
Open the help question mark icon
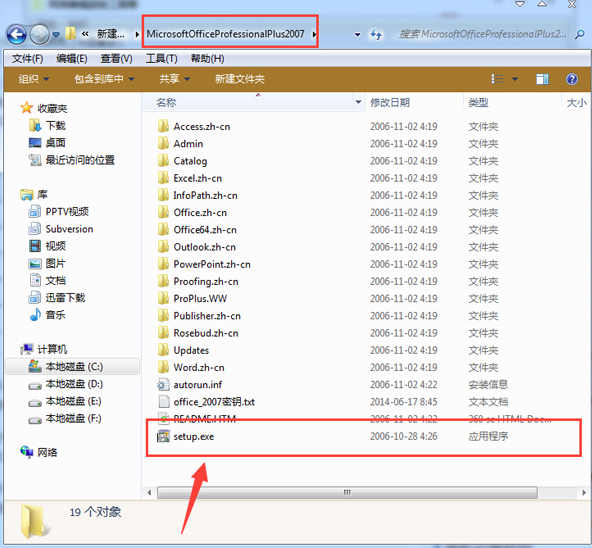[x=572, y=79]
